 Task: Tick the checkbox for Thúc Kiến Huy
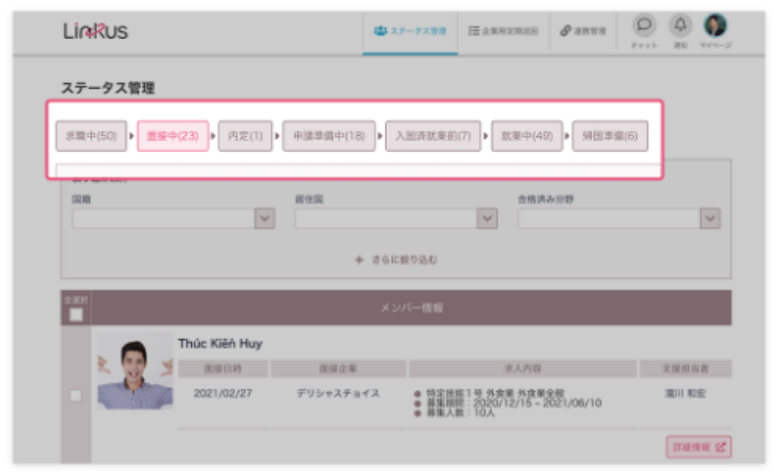tap(76, 395)
